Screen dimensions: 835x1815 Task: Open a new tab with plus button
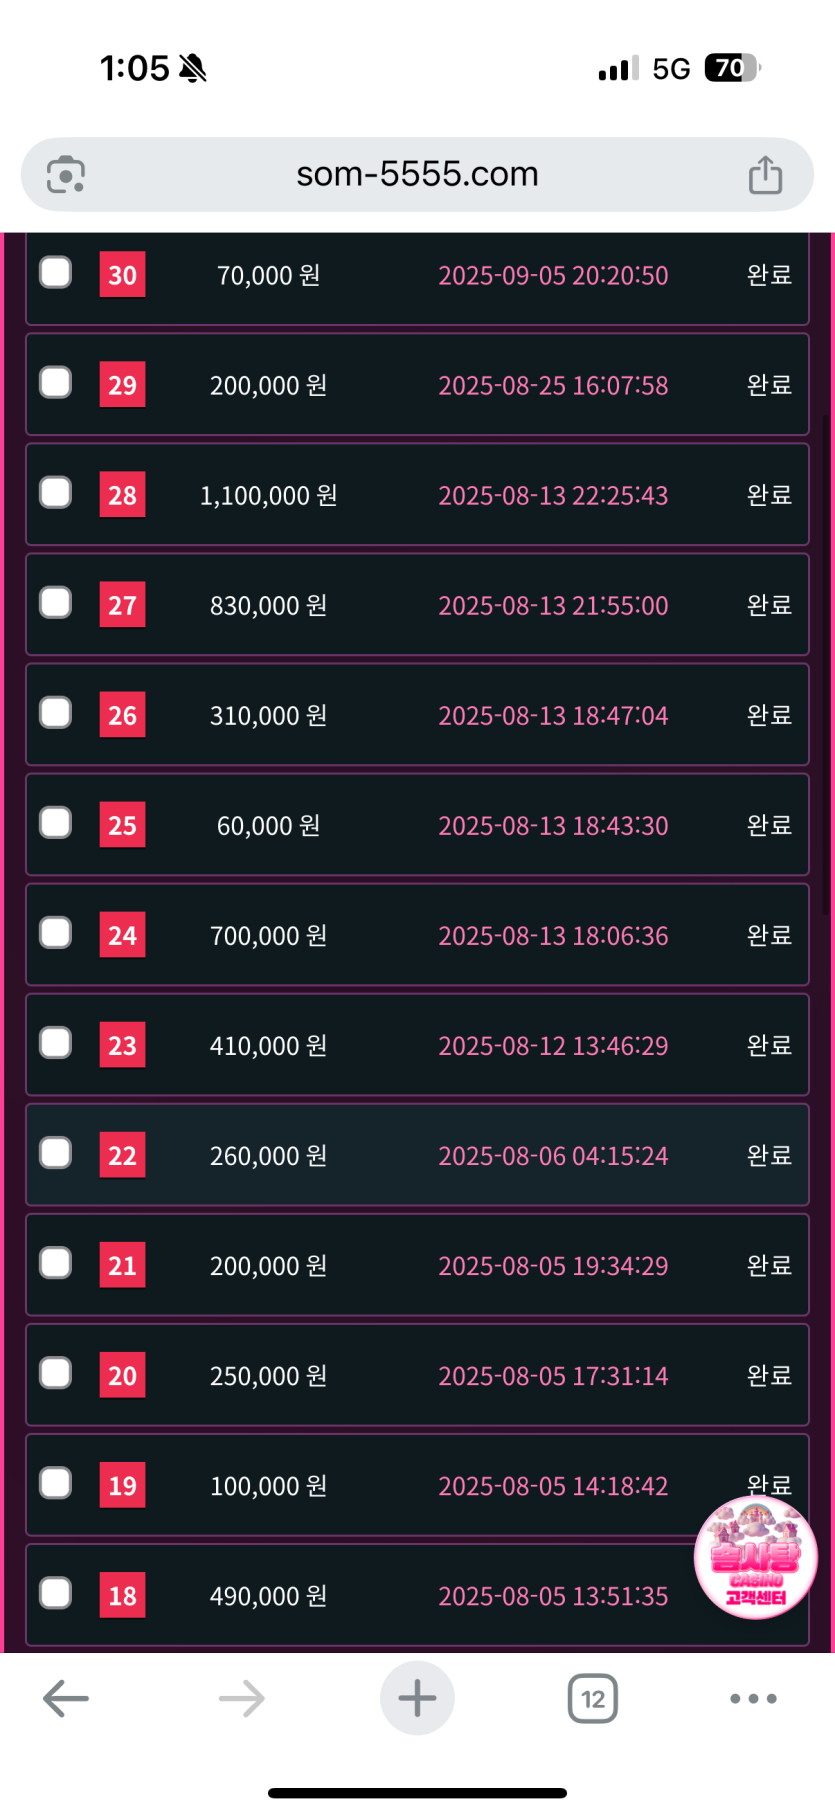[x=417, y=1698]
